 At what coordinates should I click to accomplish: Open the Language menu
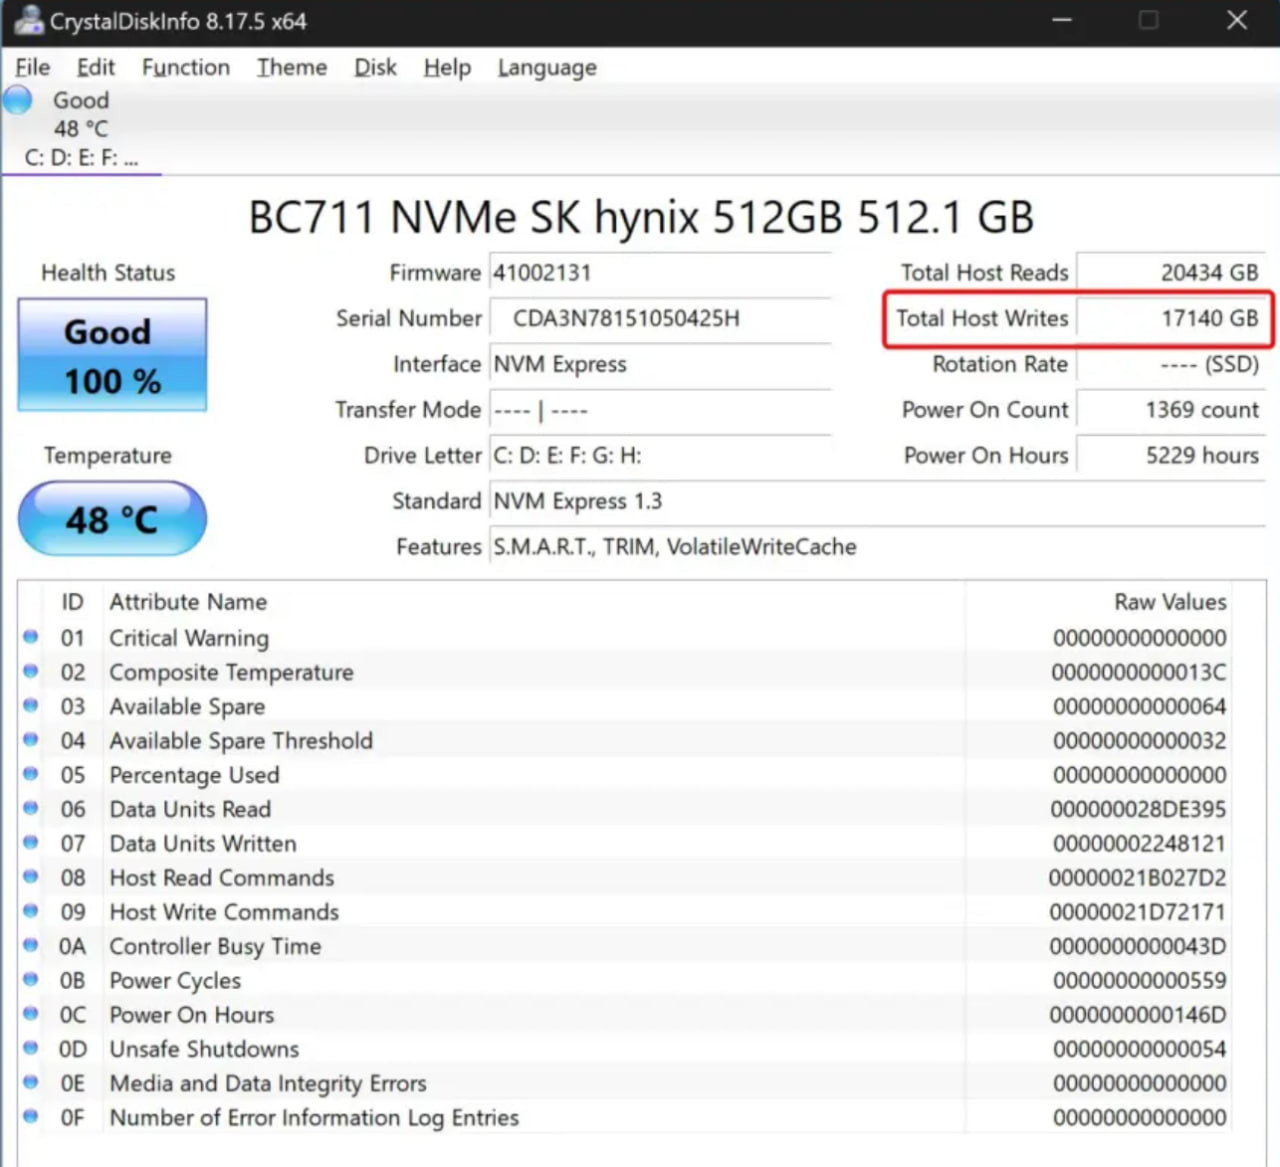point(547,67)
